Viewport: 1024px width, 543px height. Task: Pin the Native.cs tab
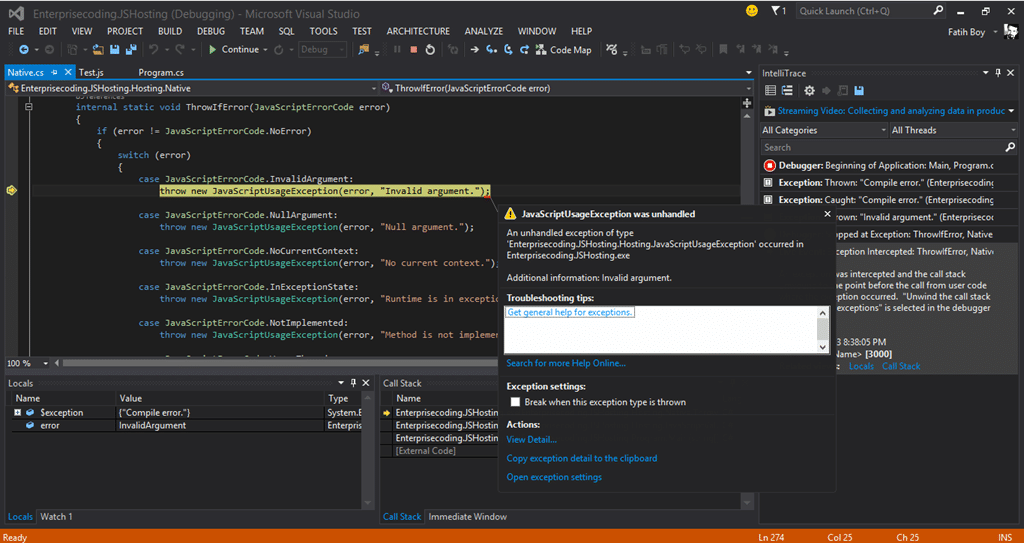pyautogui.click(x=55, y=73)
